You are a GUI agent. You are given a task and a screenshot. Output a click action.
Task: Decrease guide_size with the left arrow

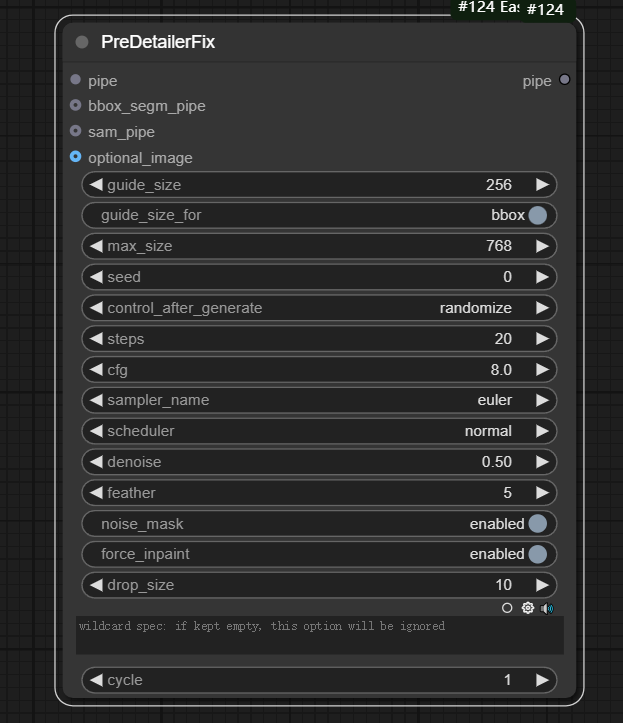[x=96, y=185]
